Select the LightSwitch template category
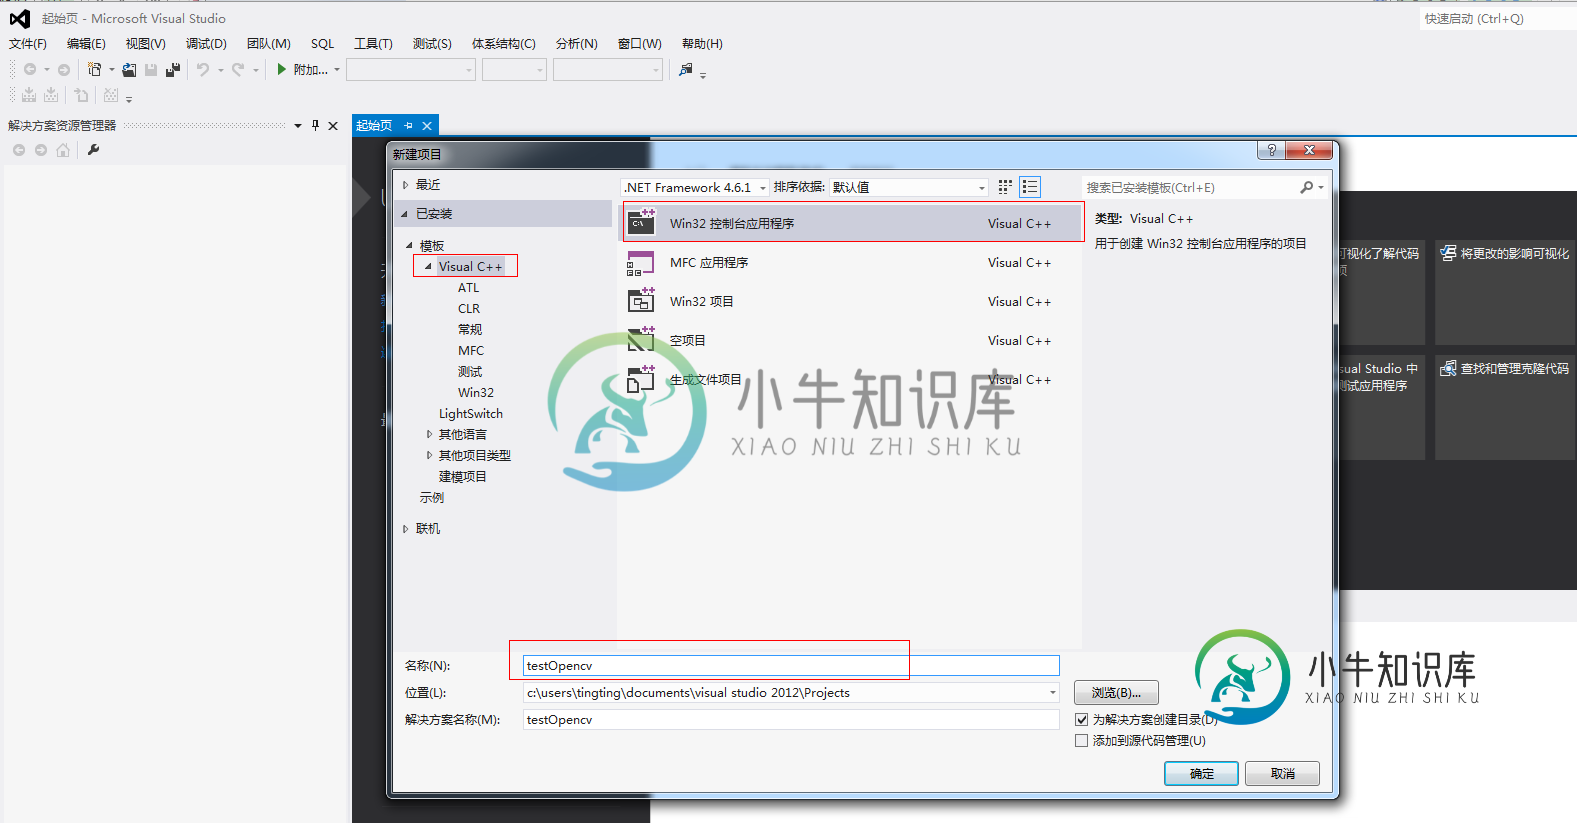 coord(470,414)
